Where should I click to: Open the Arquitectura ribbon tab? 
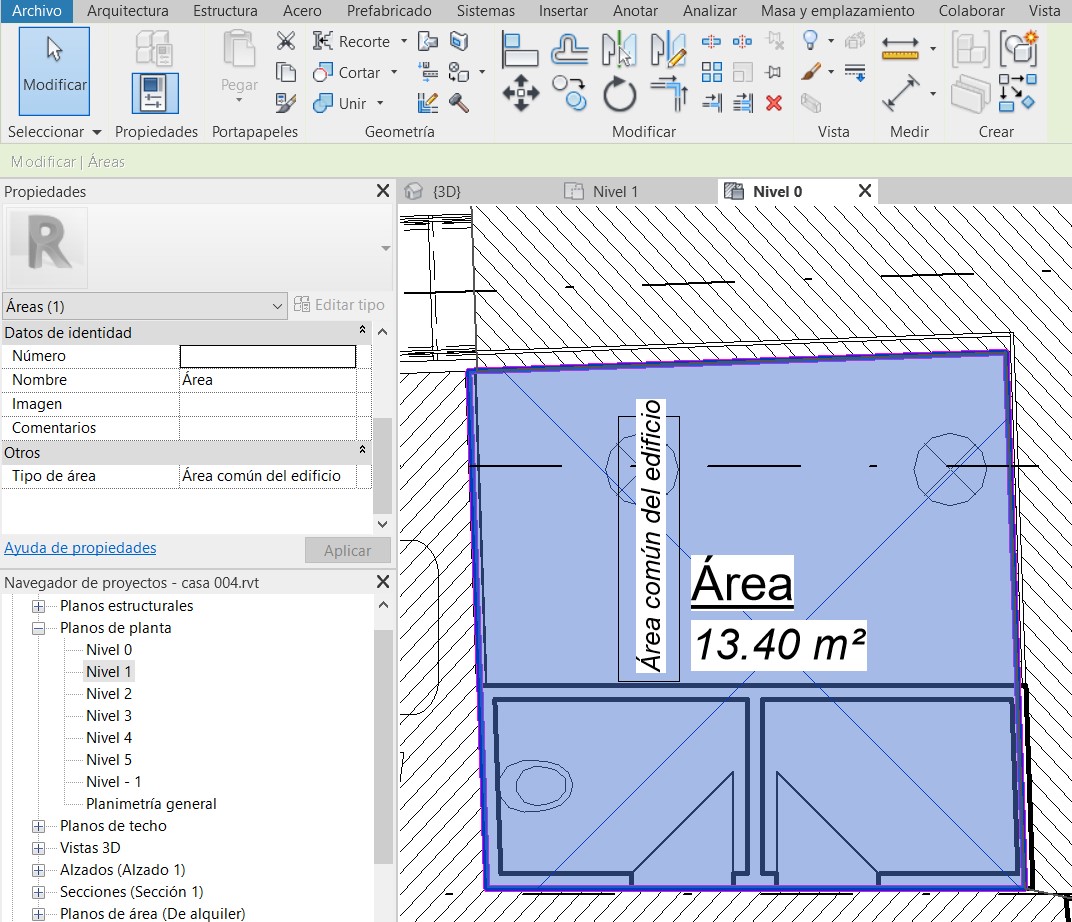pyautogui.click(x=128, y=11)
